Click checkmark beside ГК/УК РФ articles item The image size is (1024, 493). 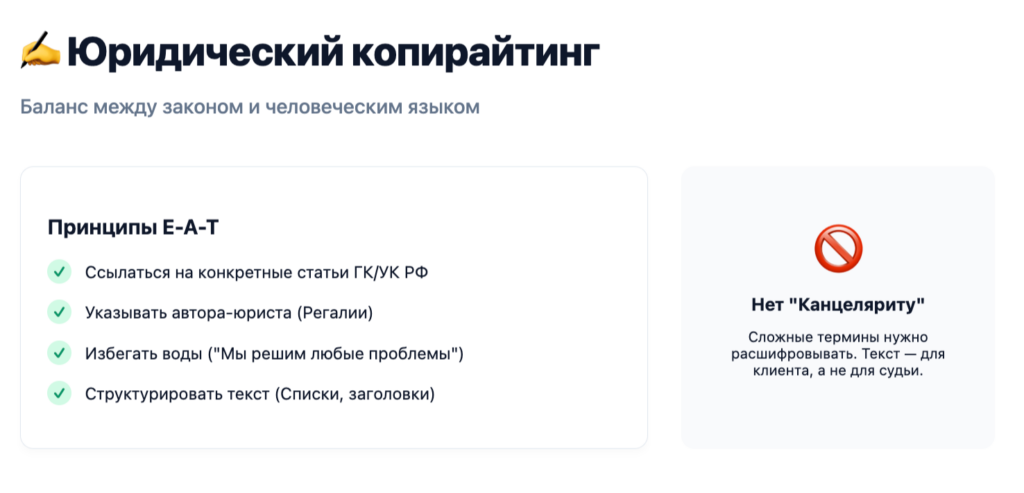click(x=59, y=272)
